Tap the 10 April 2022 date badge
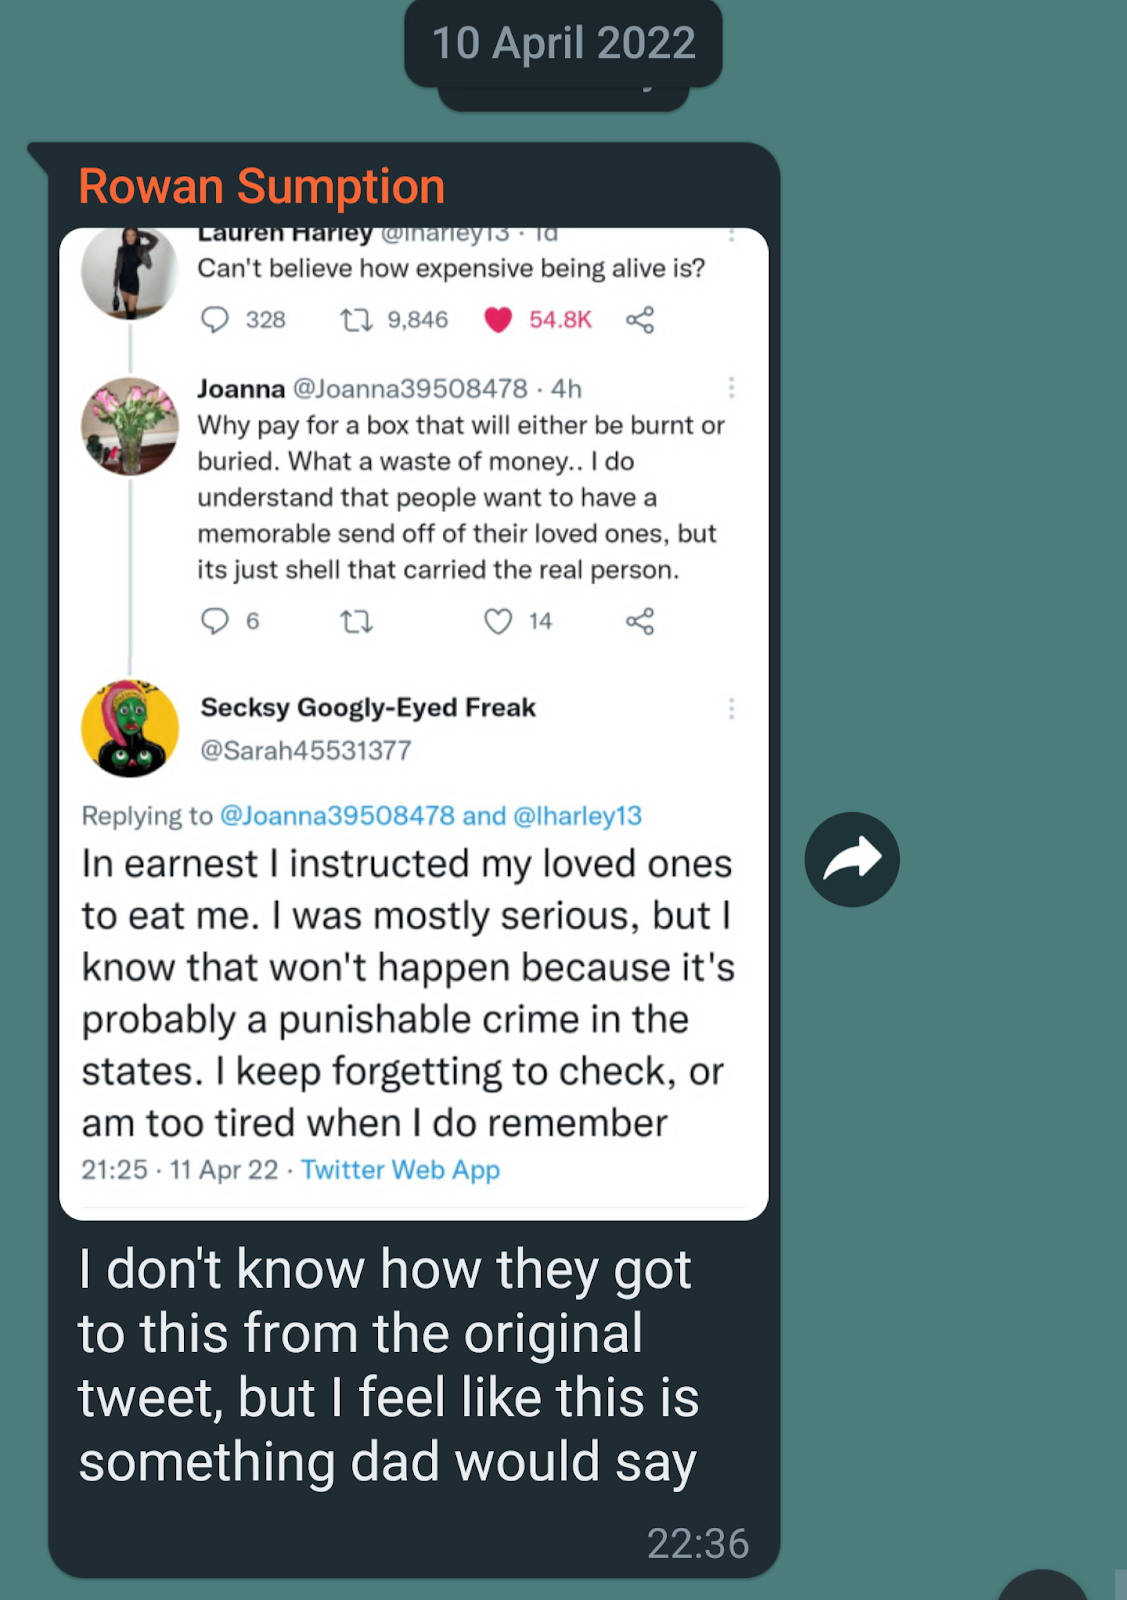Viewport: 1127px width, 1600px height. coord(563,44)
